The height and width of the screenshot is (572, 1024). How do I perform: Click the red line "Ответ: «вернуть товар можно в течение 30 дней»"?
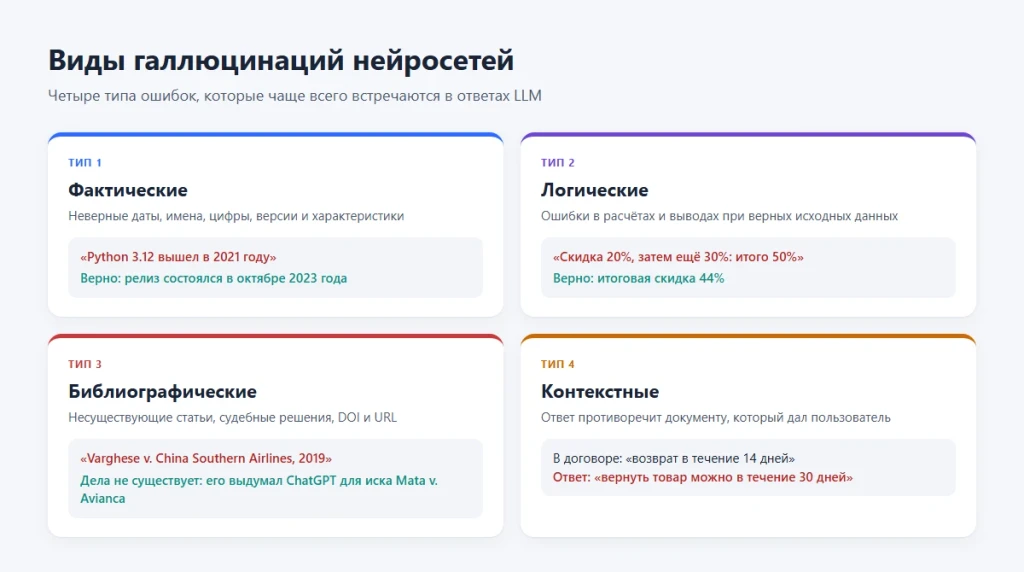click(x=703, y=477)
